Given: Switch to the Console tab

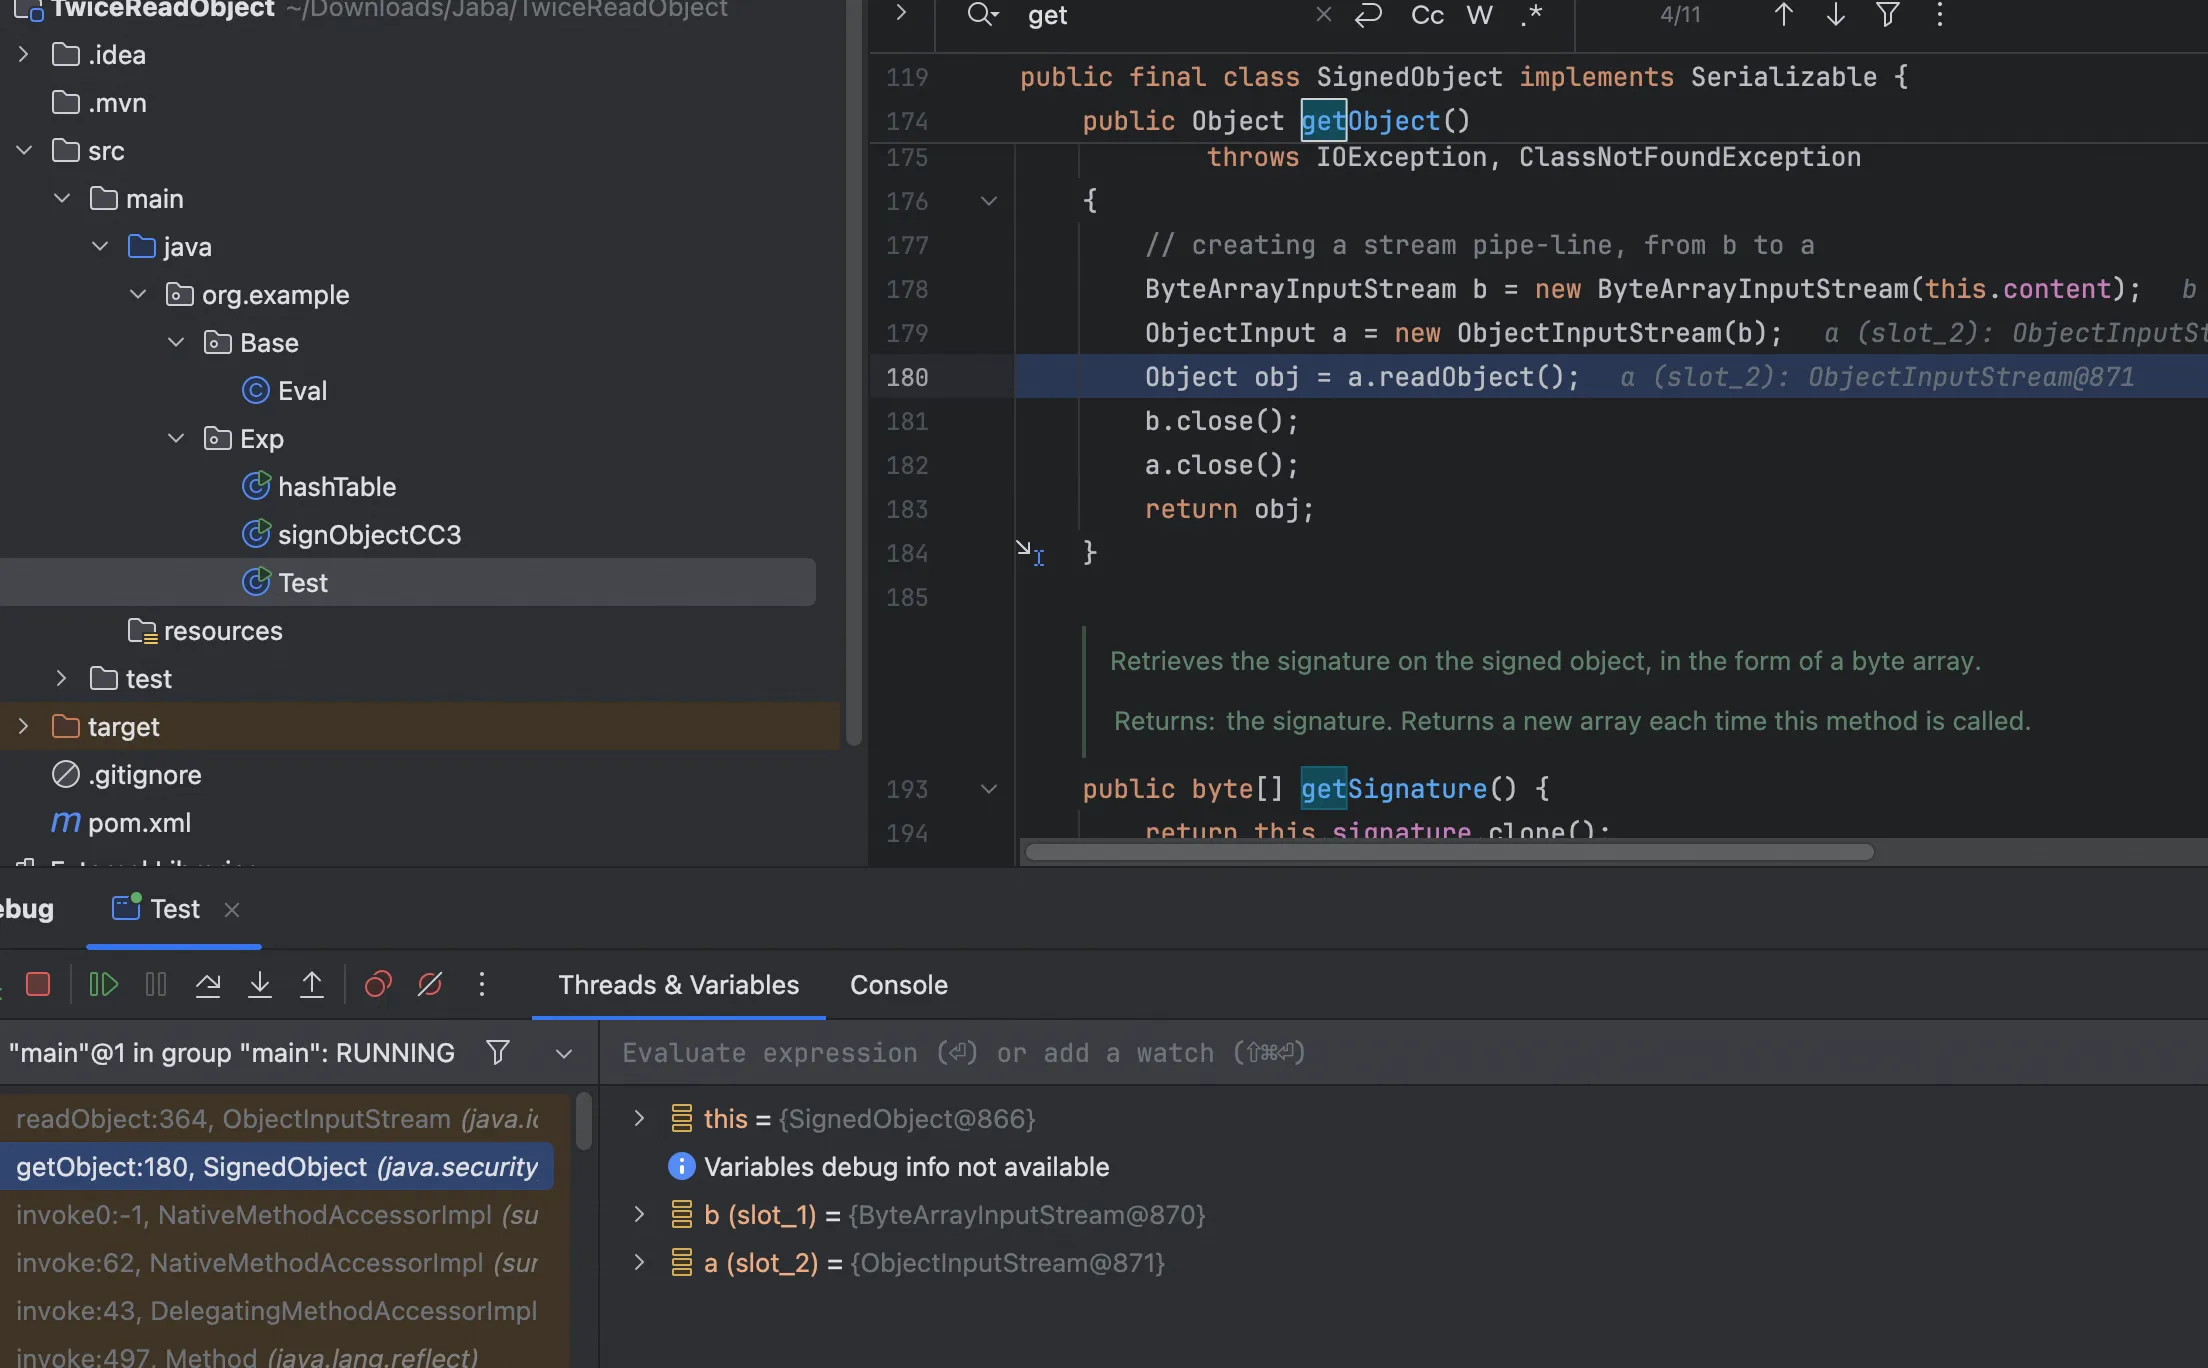Looking at the screenshot, I should tap(898, 985).
